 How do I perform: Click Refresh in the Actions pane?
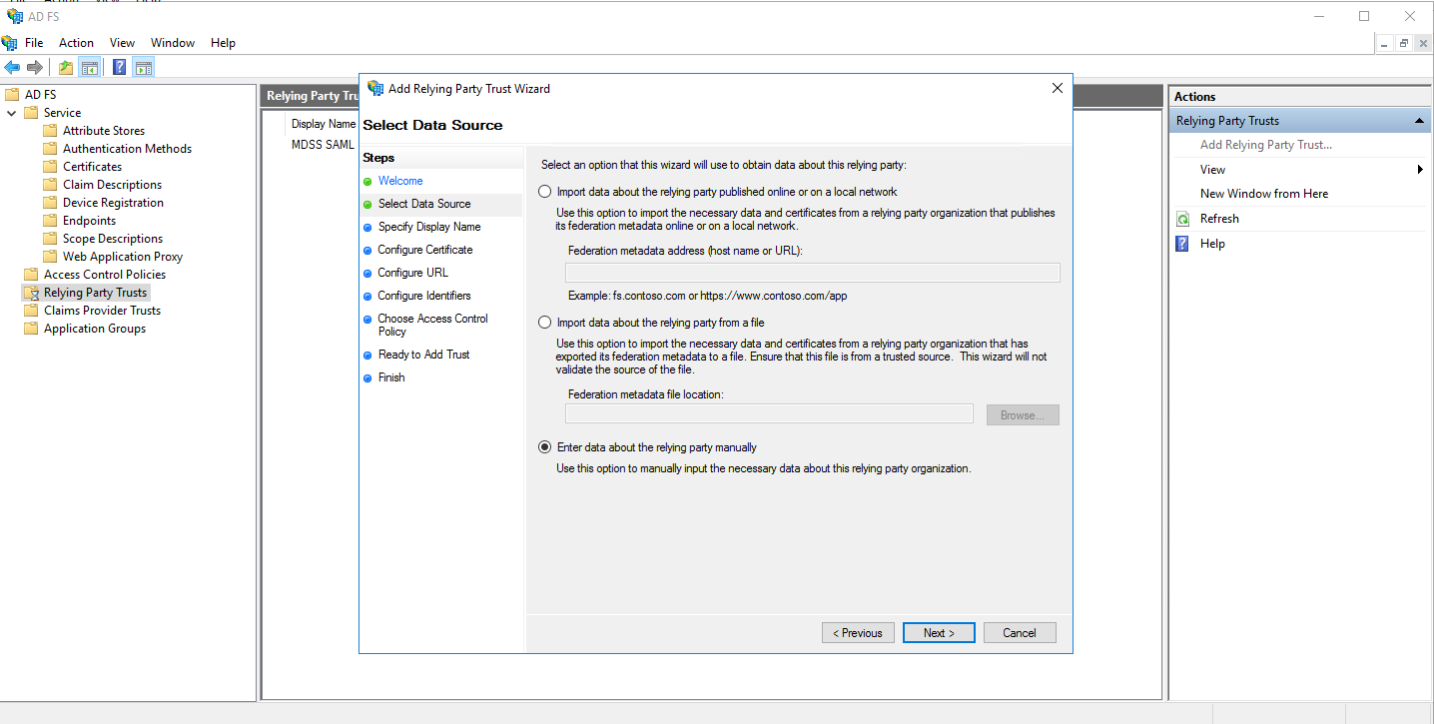pos(1219,219)
